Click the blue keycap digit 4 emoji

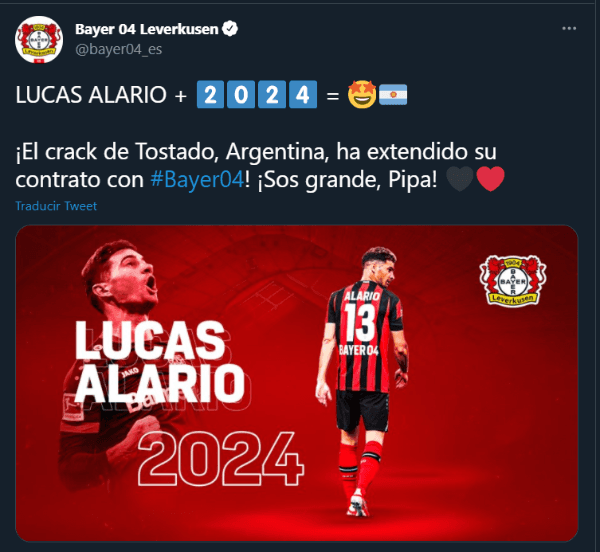click(303, 94)
